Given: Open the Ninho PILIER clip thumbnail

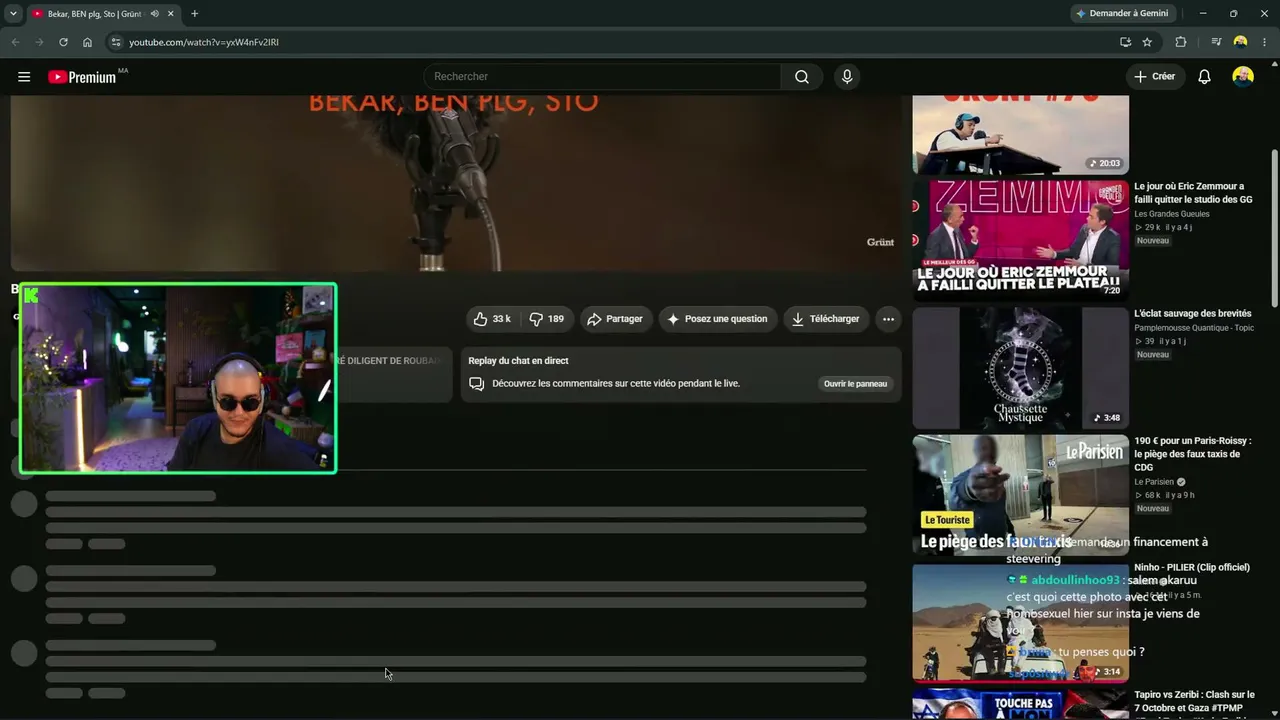Looking at the screenshot, I should 1020,622.
